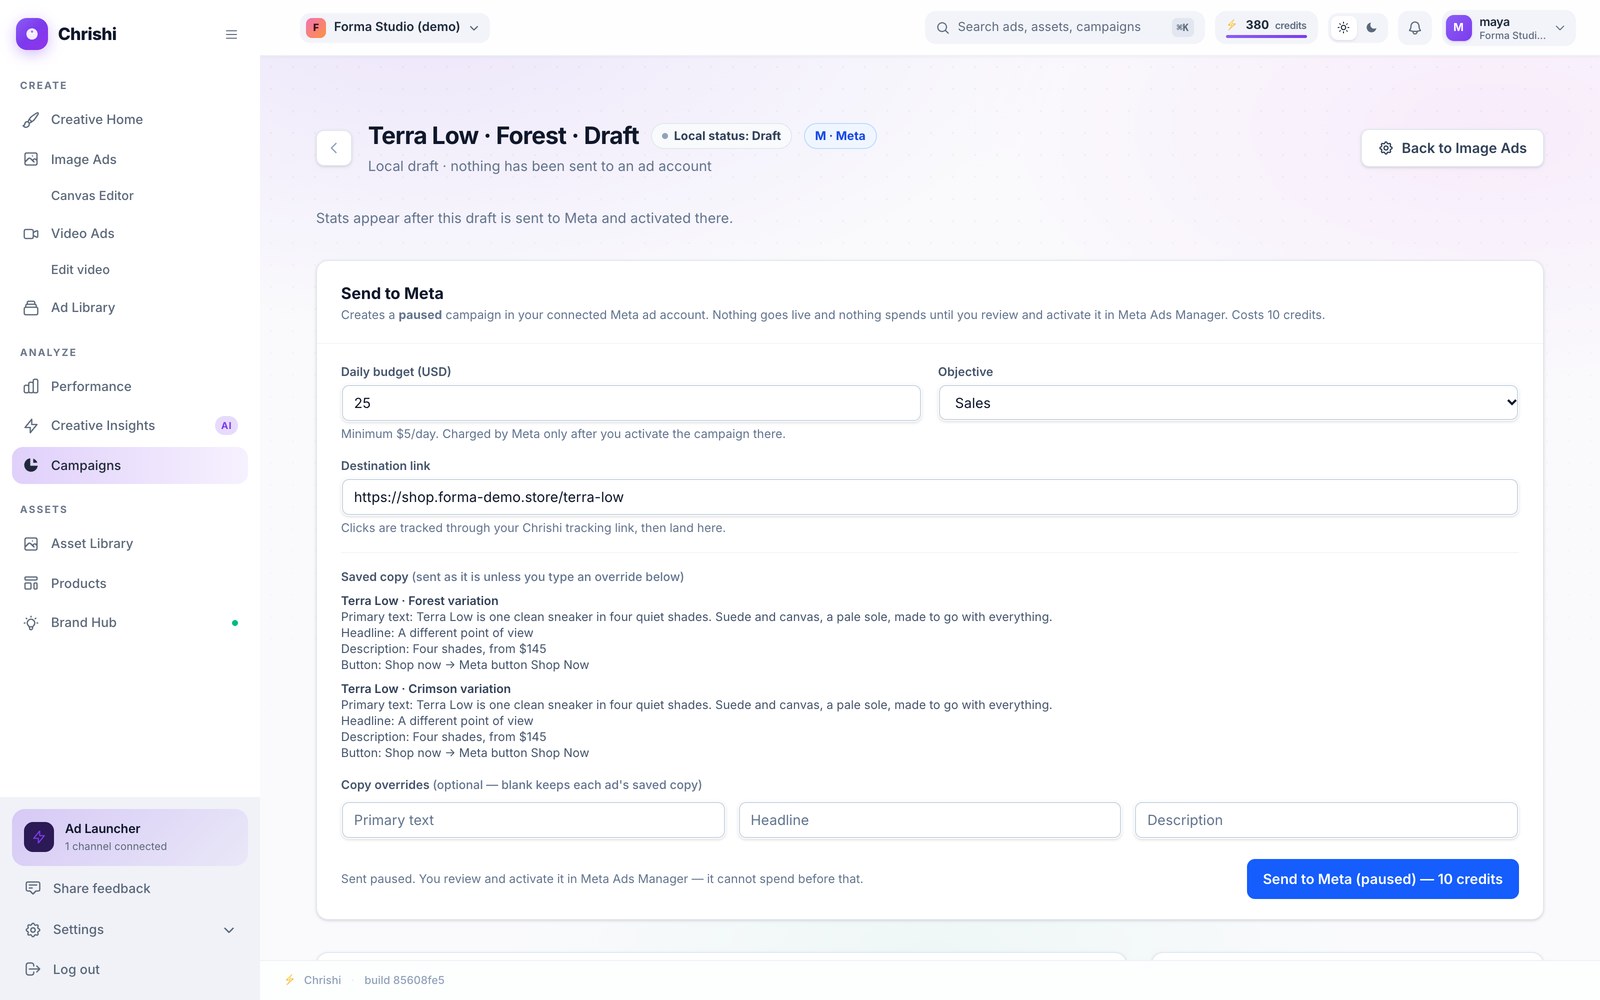The height and width of the screenshot is (1000, 1600).
Task: Switch to dark theme moon icon
Action: pos(1372,28)
